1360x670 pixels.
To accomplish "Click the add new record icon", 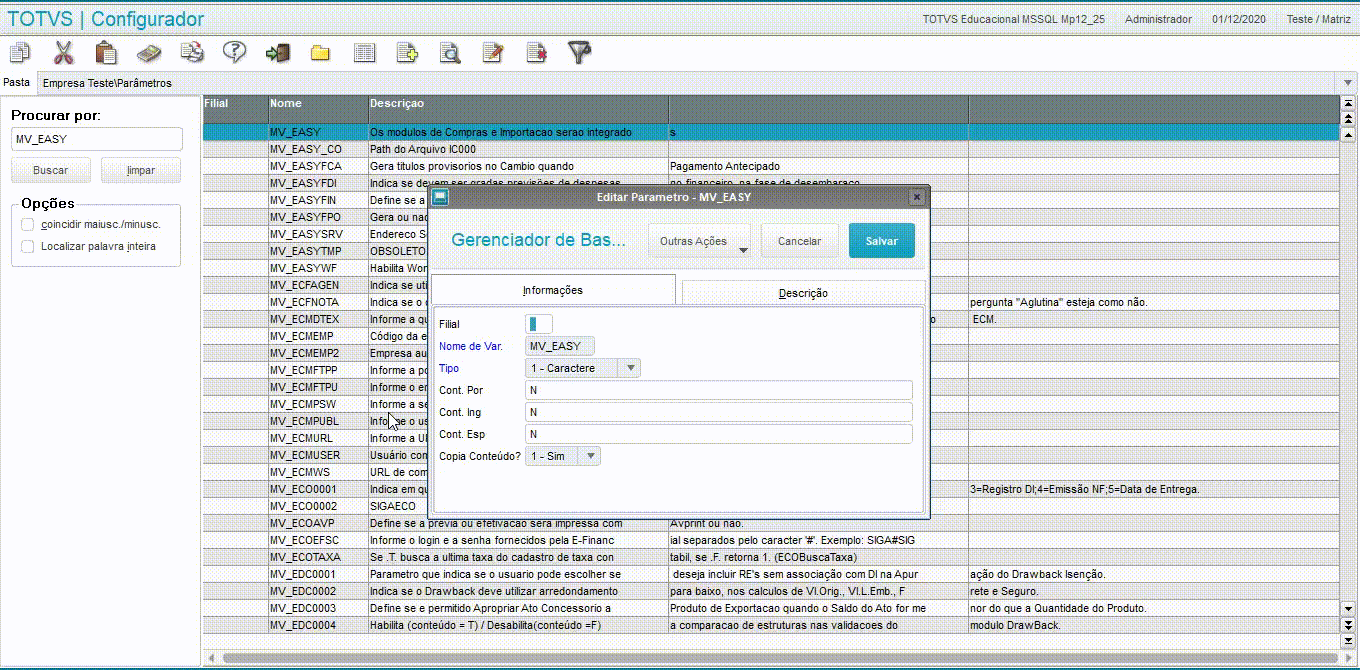I will click(406, 52).
